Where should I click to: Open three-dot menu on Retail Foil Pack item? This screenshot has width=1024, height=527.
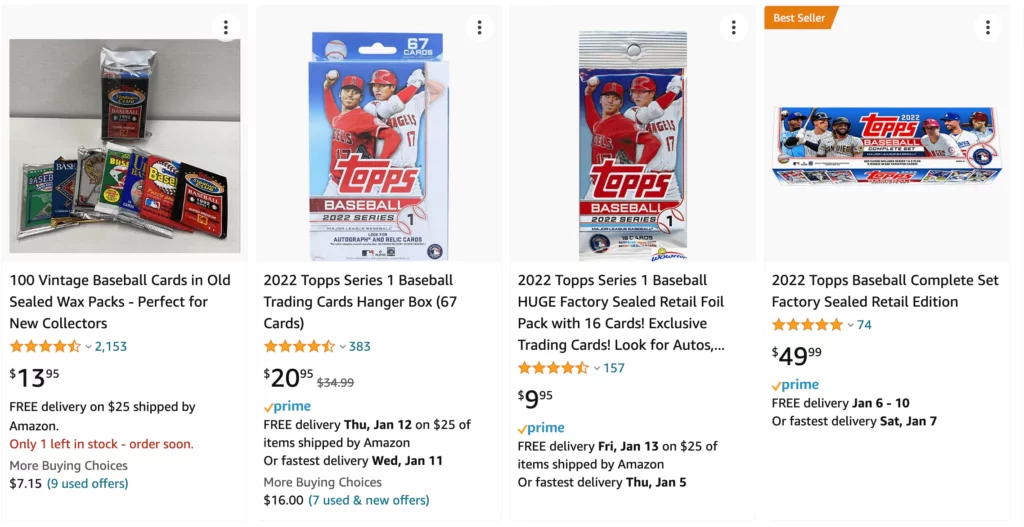[734, 27]
